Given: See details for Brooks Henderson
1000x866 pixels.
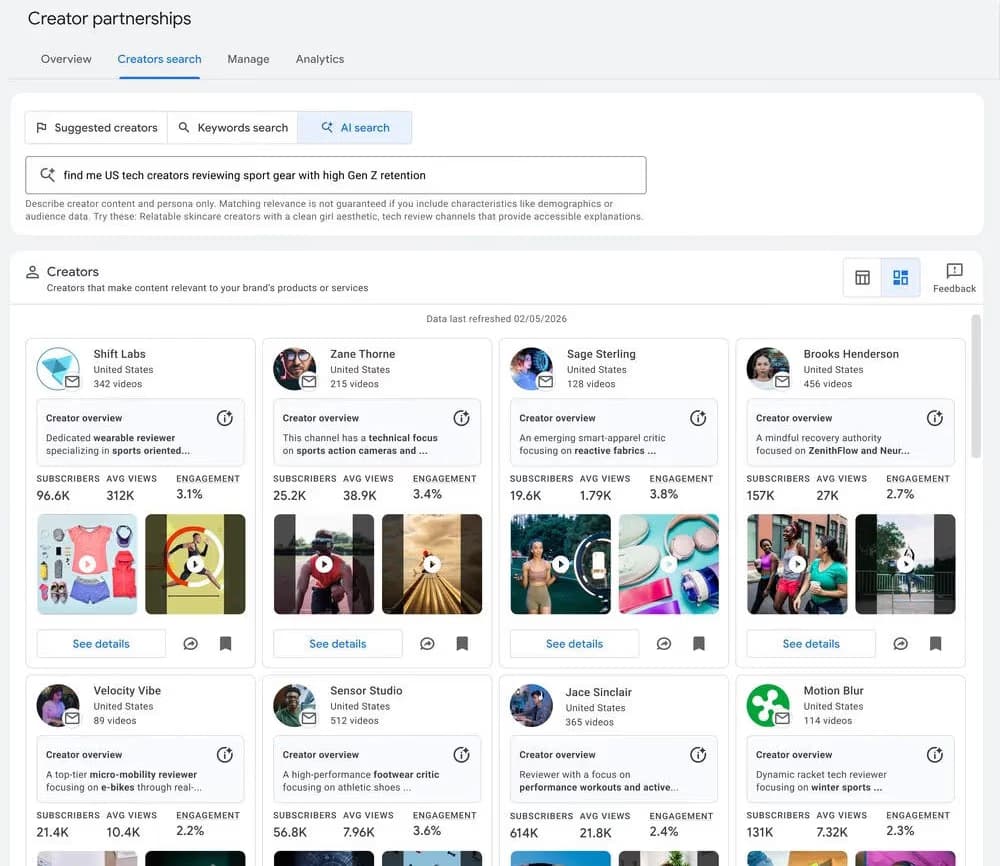Looking at the screenshot, I should (811, 643).
